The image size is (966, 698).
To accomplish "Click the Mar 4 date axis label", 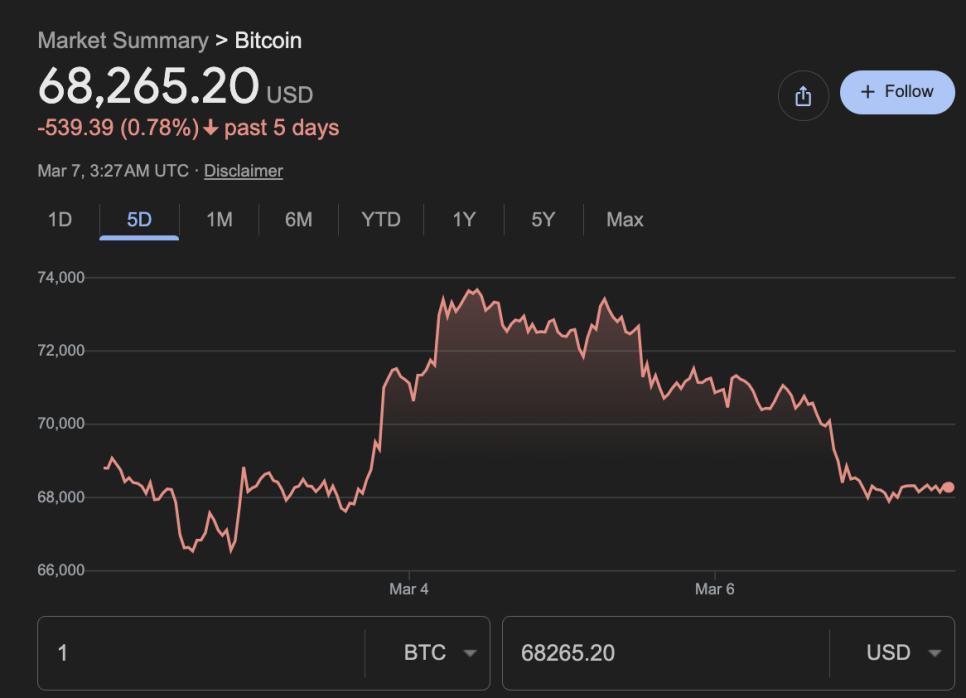I will click(x=409, y=590).
